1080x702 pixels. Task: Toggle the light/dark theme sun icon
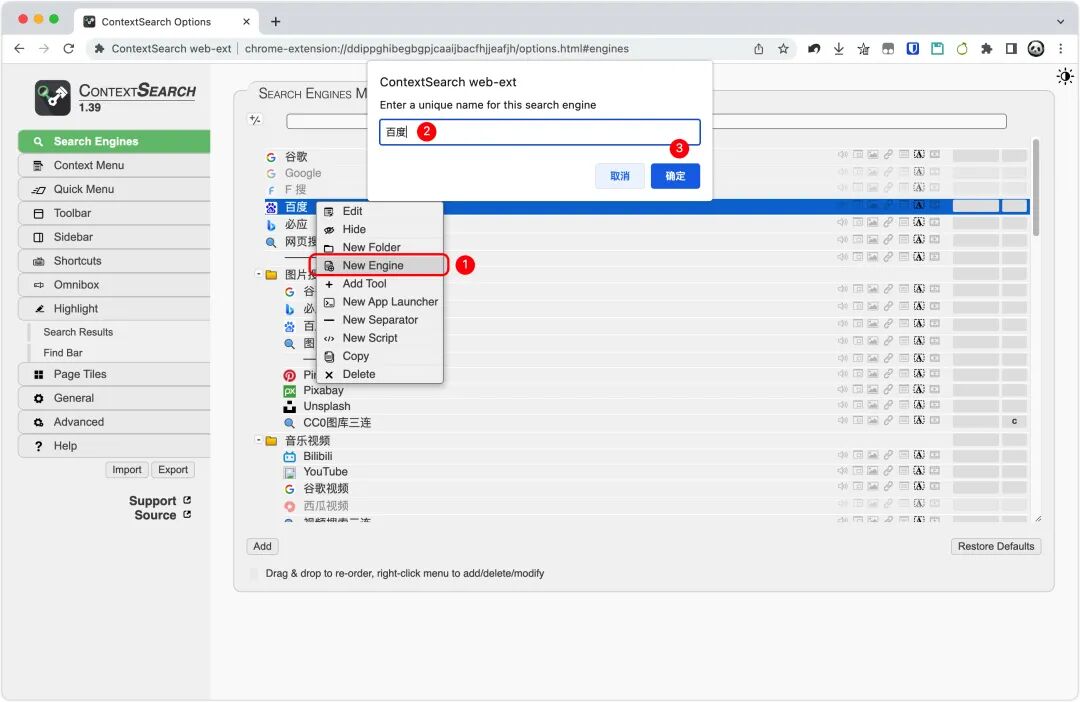coord(1065,76)
